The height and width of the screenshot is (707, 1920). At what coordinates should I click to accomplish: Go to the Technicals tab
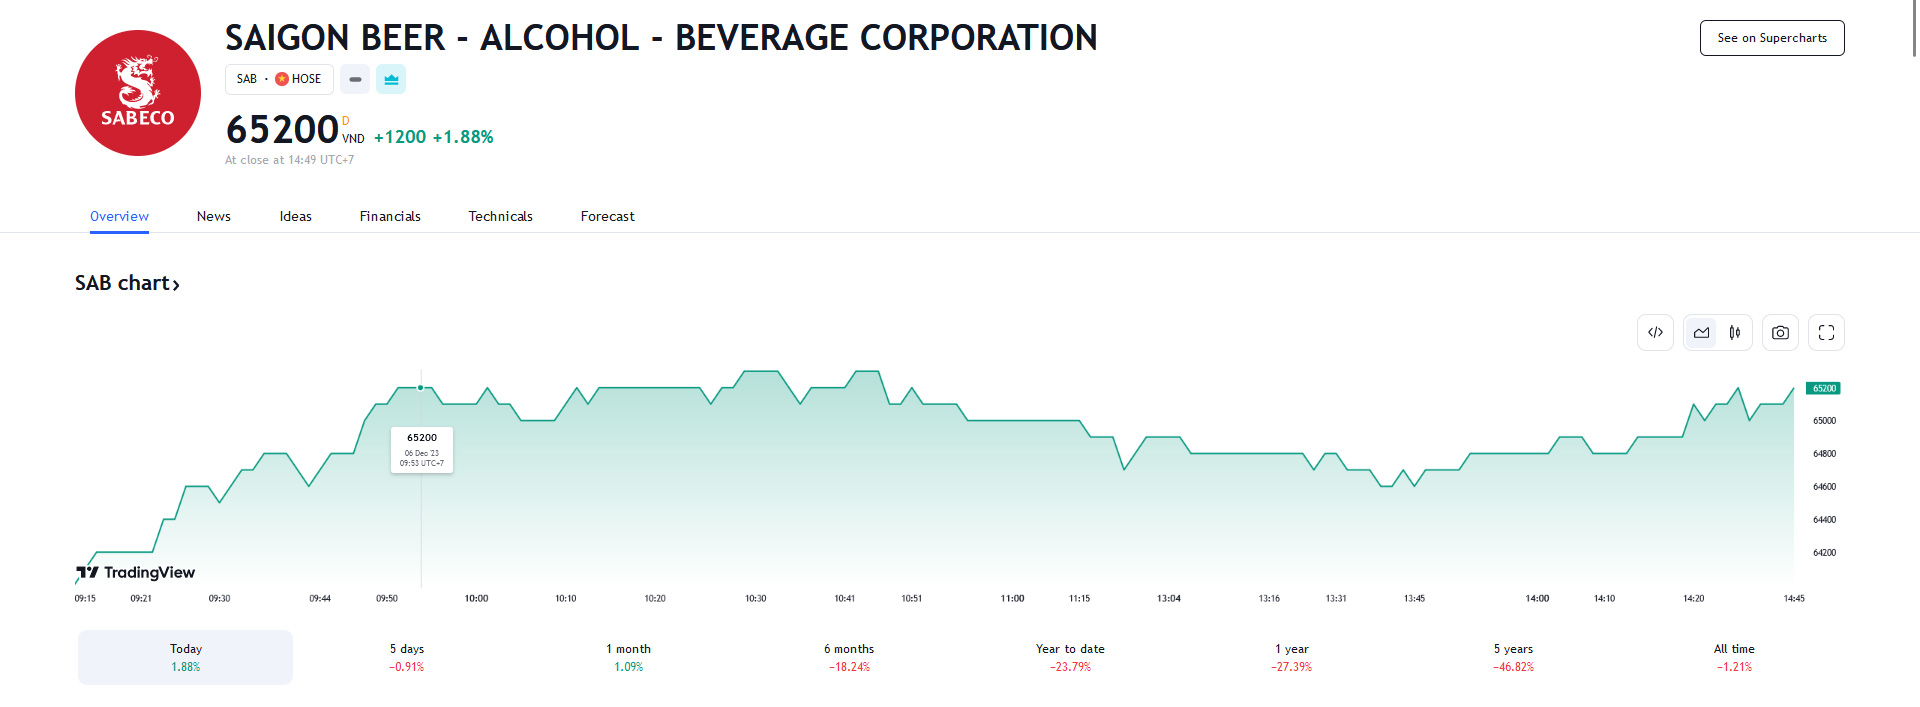pos(500,216)
